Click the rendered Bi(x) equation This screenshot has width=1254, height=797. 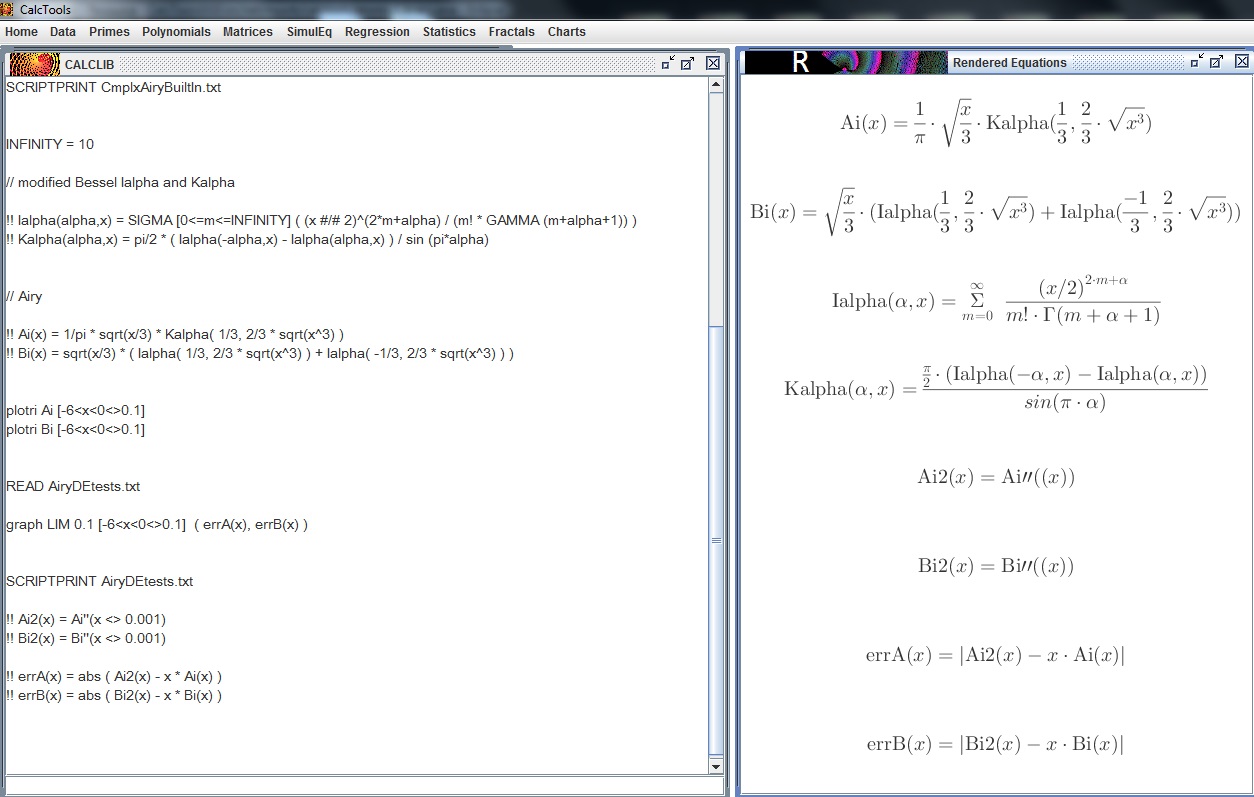click(x=996, y=211)
